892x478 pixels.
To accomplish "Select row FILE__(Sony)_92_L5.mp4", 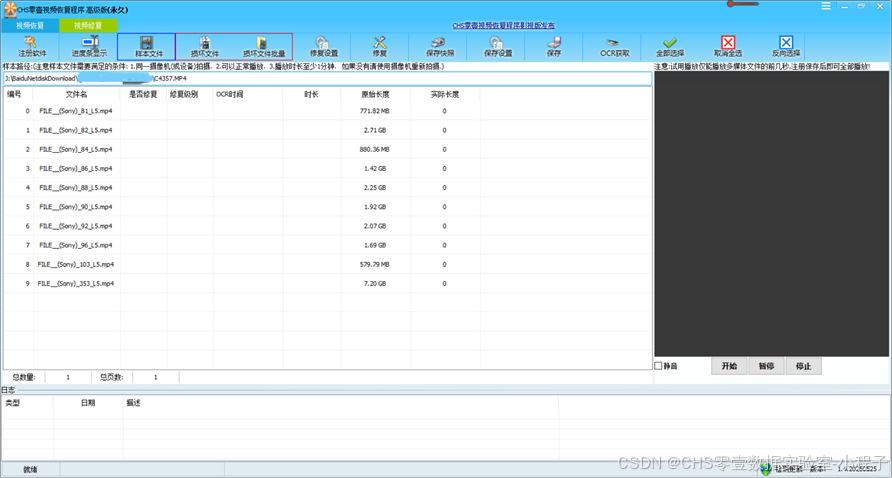I will point(327,226).
